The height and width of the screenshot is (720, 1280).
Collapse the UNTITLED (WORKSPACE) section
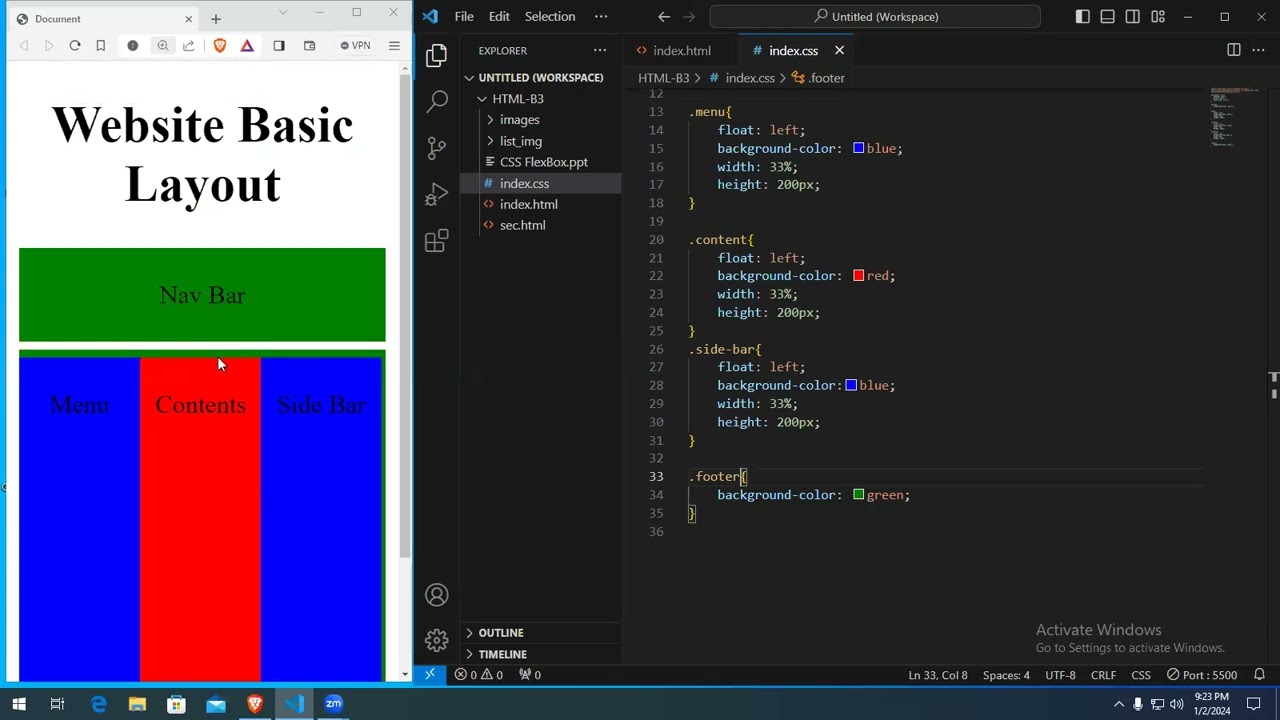click(540, 77)
